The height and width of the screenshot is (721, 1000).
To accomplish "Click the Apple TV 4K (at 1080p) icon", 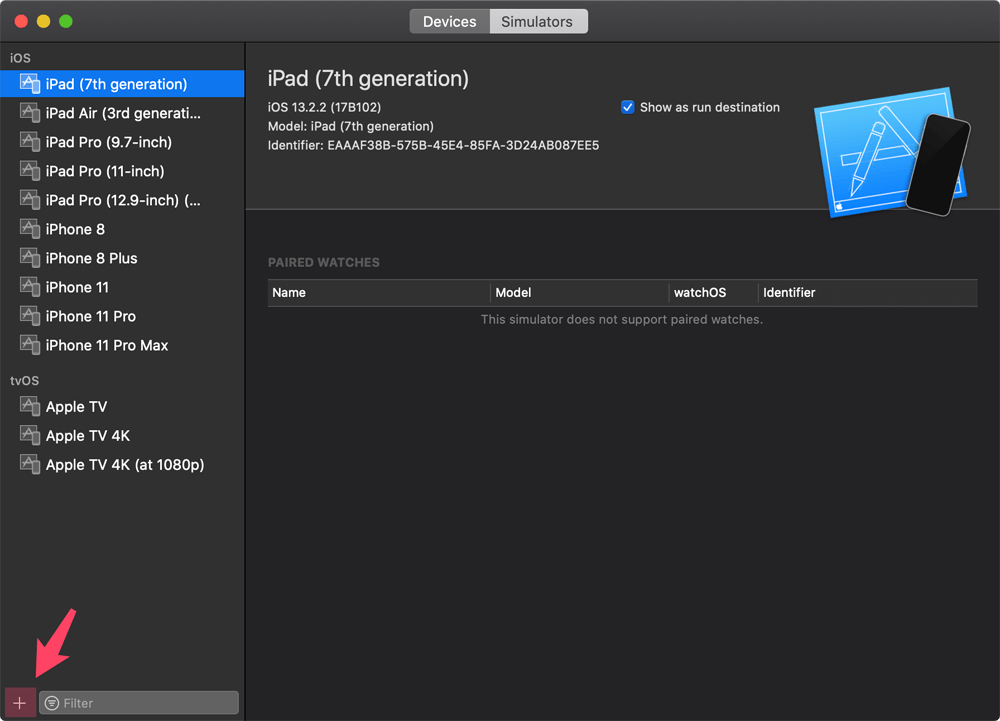I will tap(30, 464).
